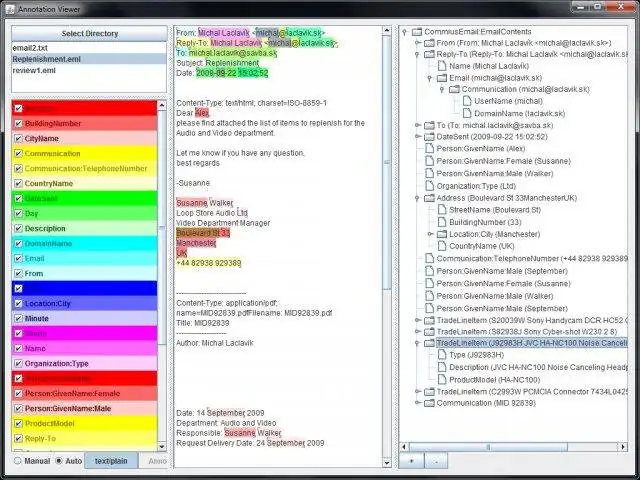Expand the DateSent tree node
This screenshot has height=480, width=640.
pyautogui.click(x=418, y=137)
